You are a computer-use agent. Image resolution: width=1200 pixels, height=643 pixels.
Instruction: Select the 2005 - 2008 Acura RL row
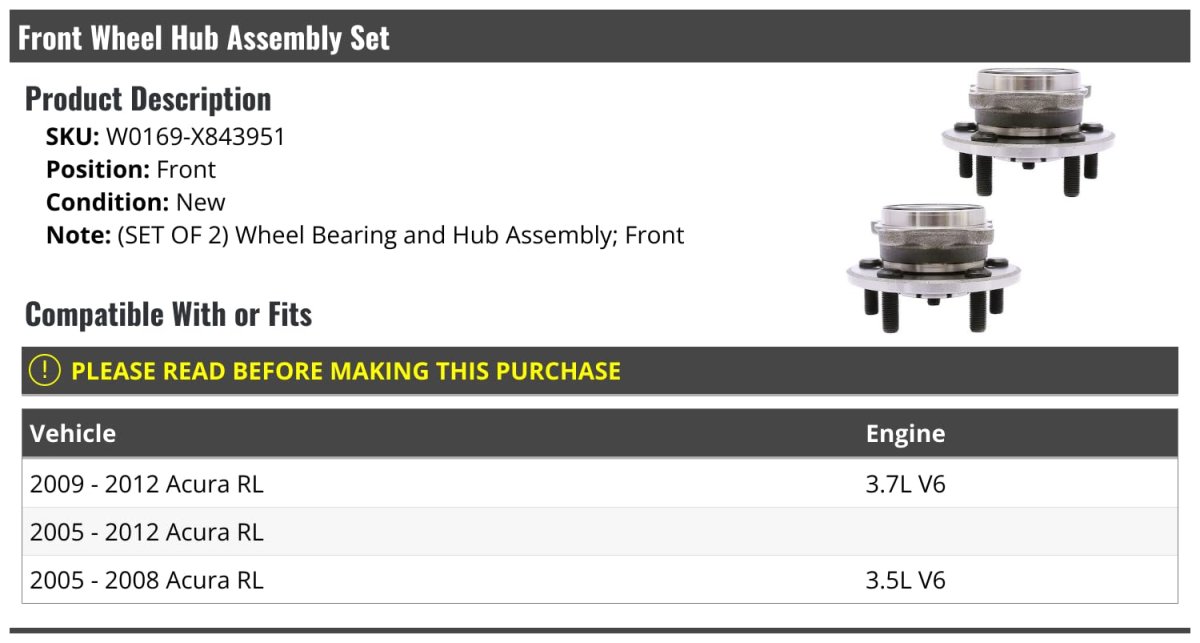[x=147, y=580]
